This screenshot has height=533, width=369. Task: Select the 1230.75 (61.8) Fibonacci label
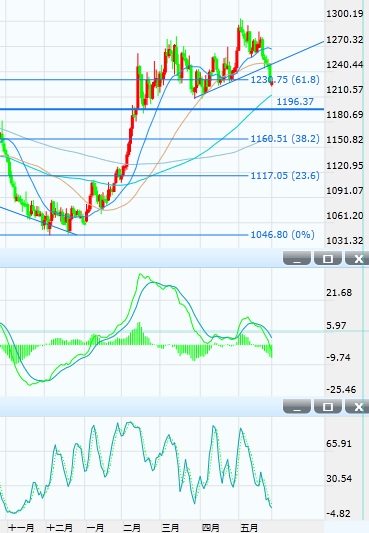click(x=285, y=80)
